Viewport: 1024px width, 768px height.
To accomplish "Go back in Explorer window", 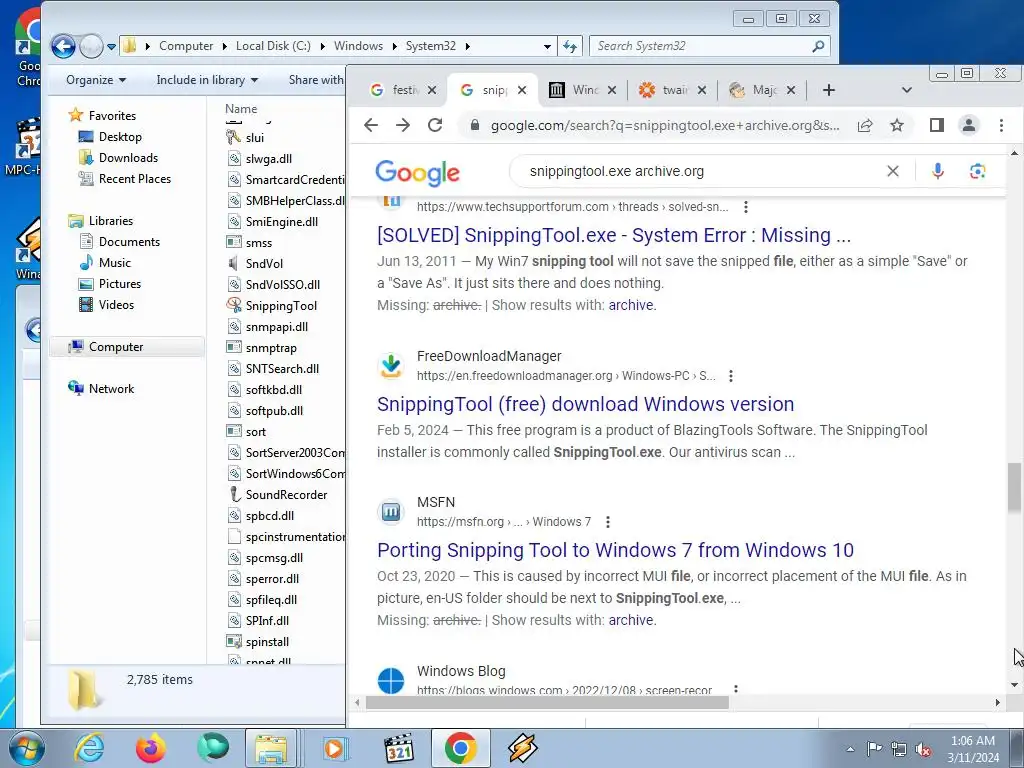I will (x=63, y=46).
